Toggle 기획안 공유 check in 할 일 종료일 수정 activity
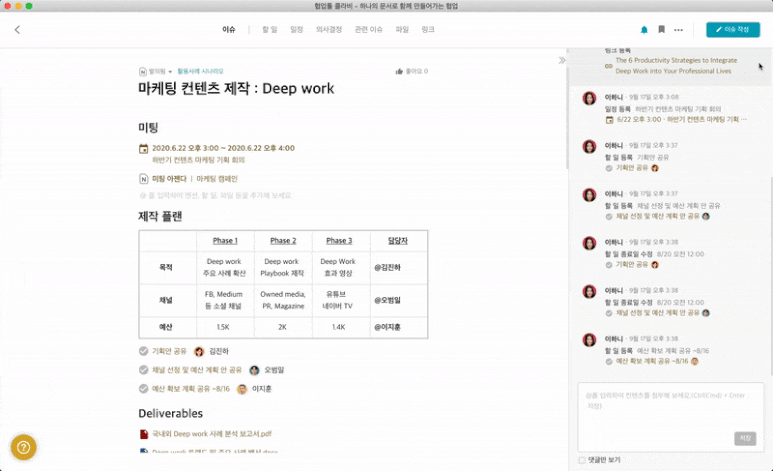The image size is (773, 471). click(x=609, y=265)
